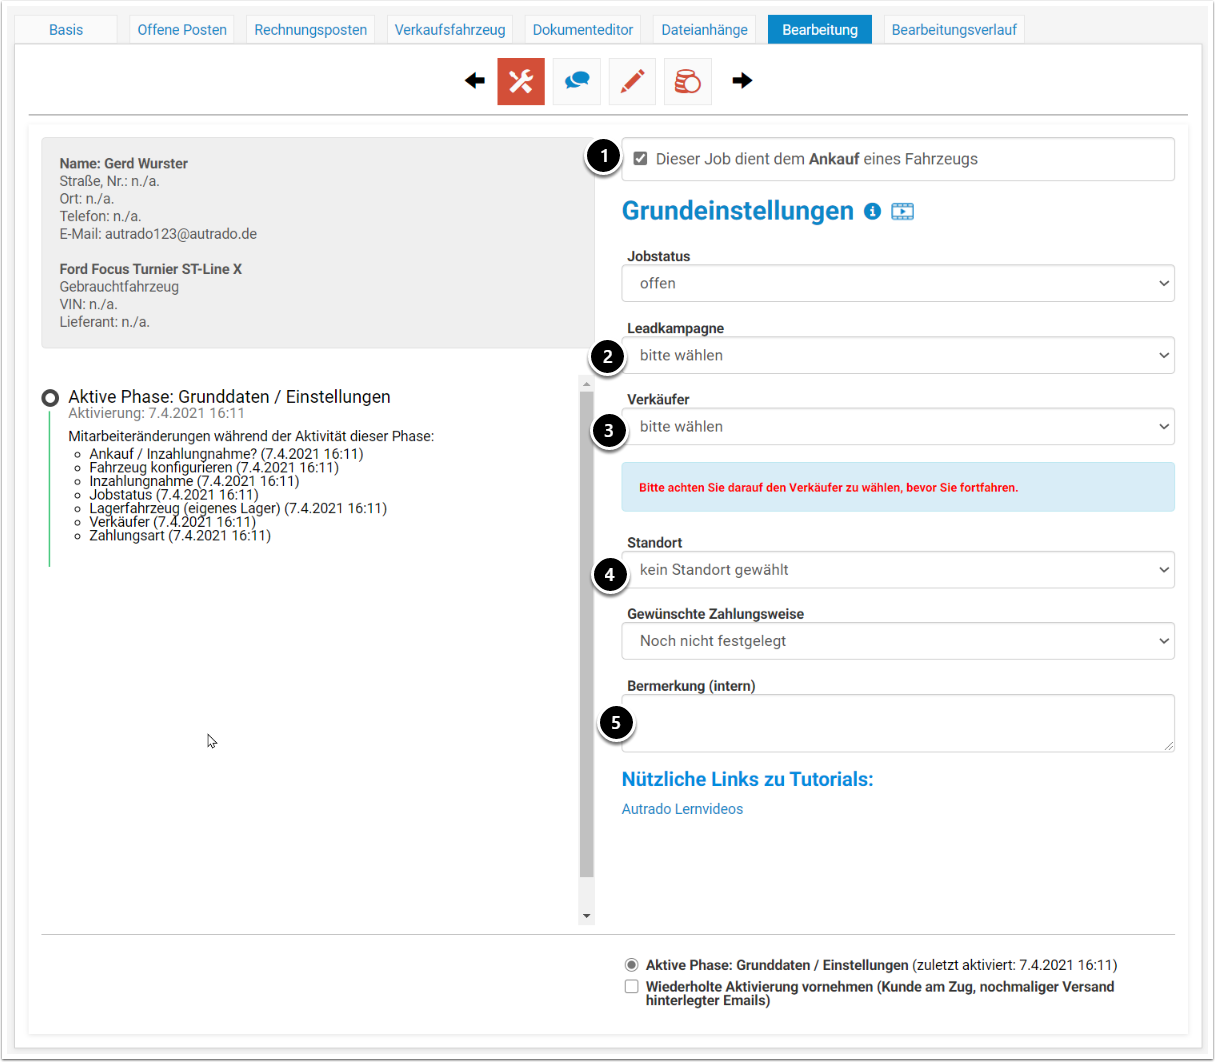Expand the Leadkampagne dropdown

pos(897,355)
